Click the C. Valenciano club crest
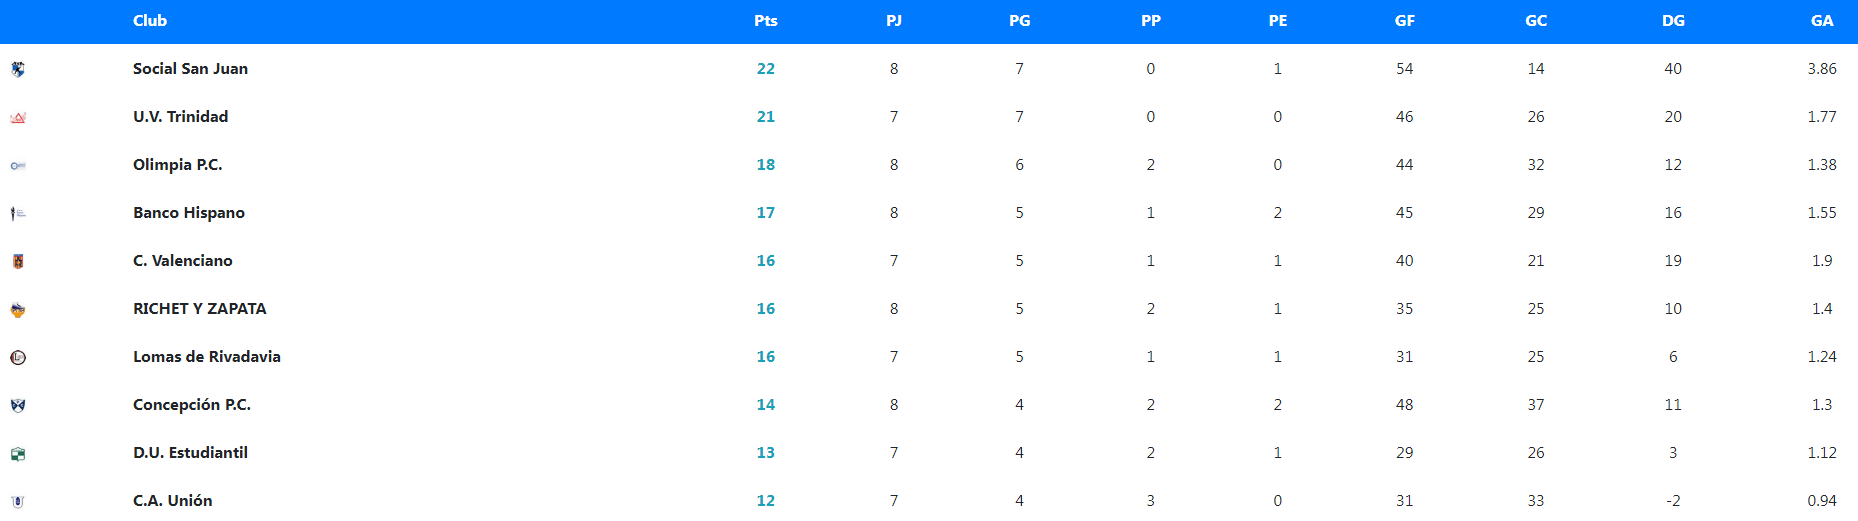The image size is (1858, 521). click(x=18, y=261)
